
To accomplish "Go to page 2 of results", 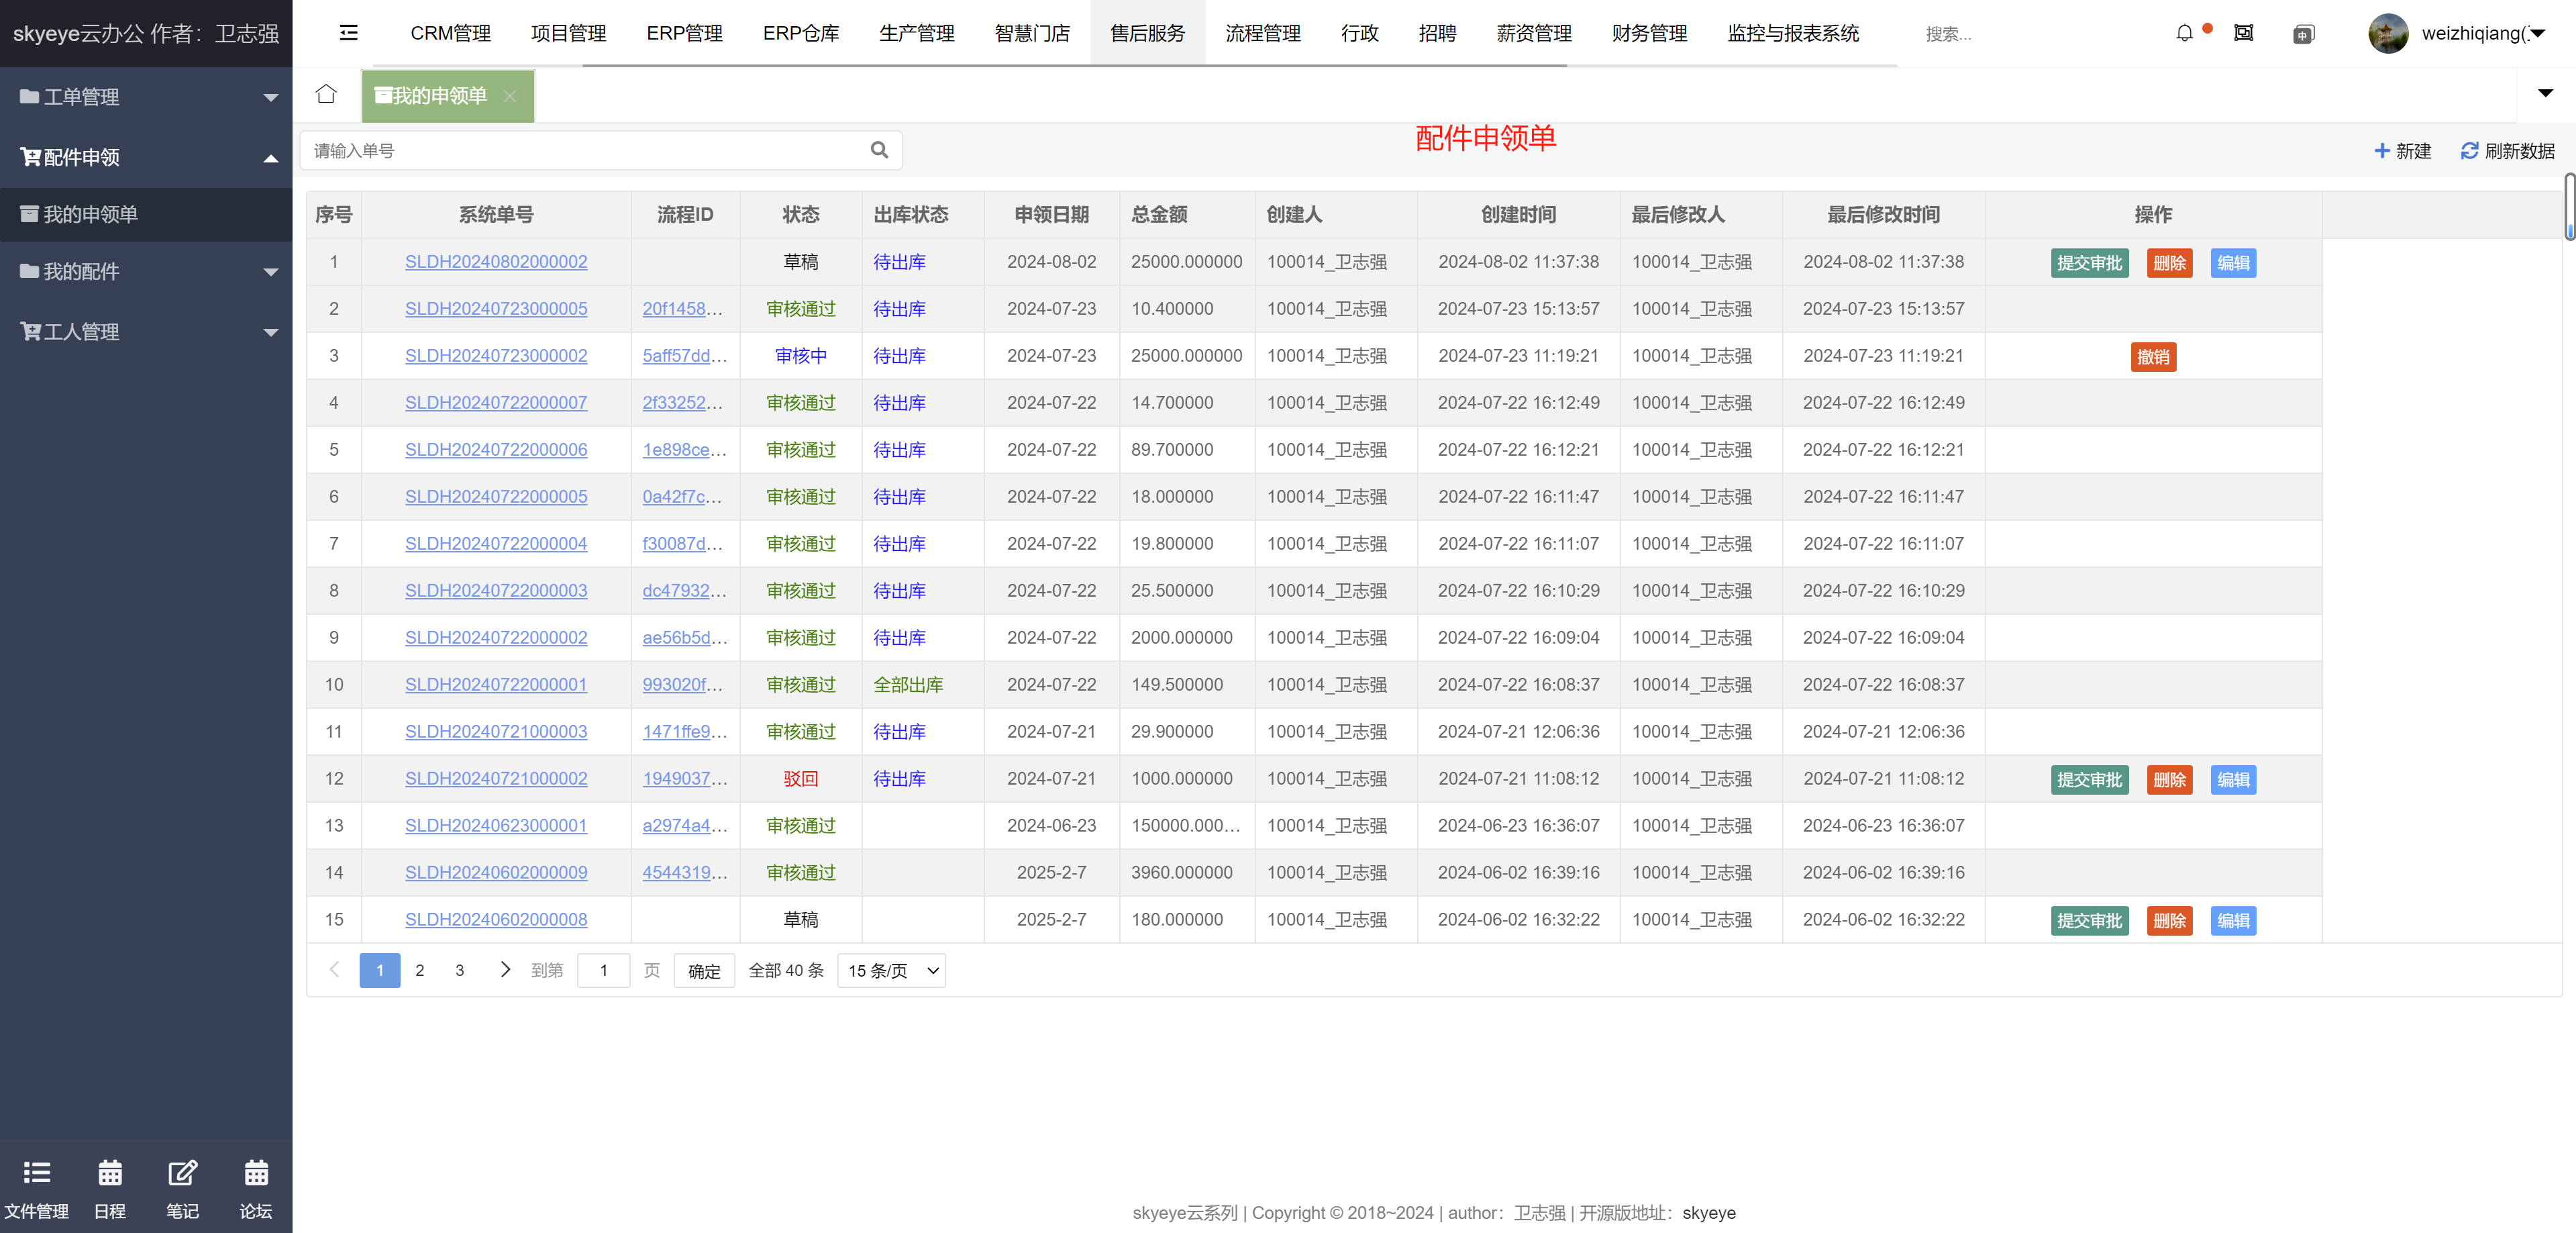I will click(x=420, y=970).
